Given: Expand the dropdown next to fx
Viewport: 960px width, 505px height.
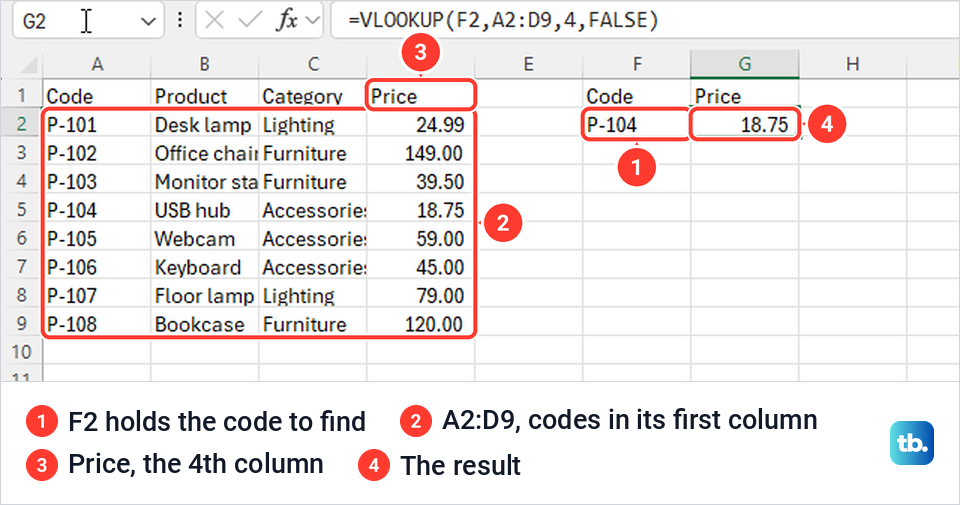Looking at the screenshot, I should (312, 21).
